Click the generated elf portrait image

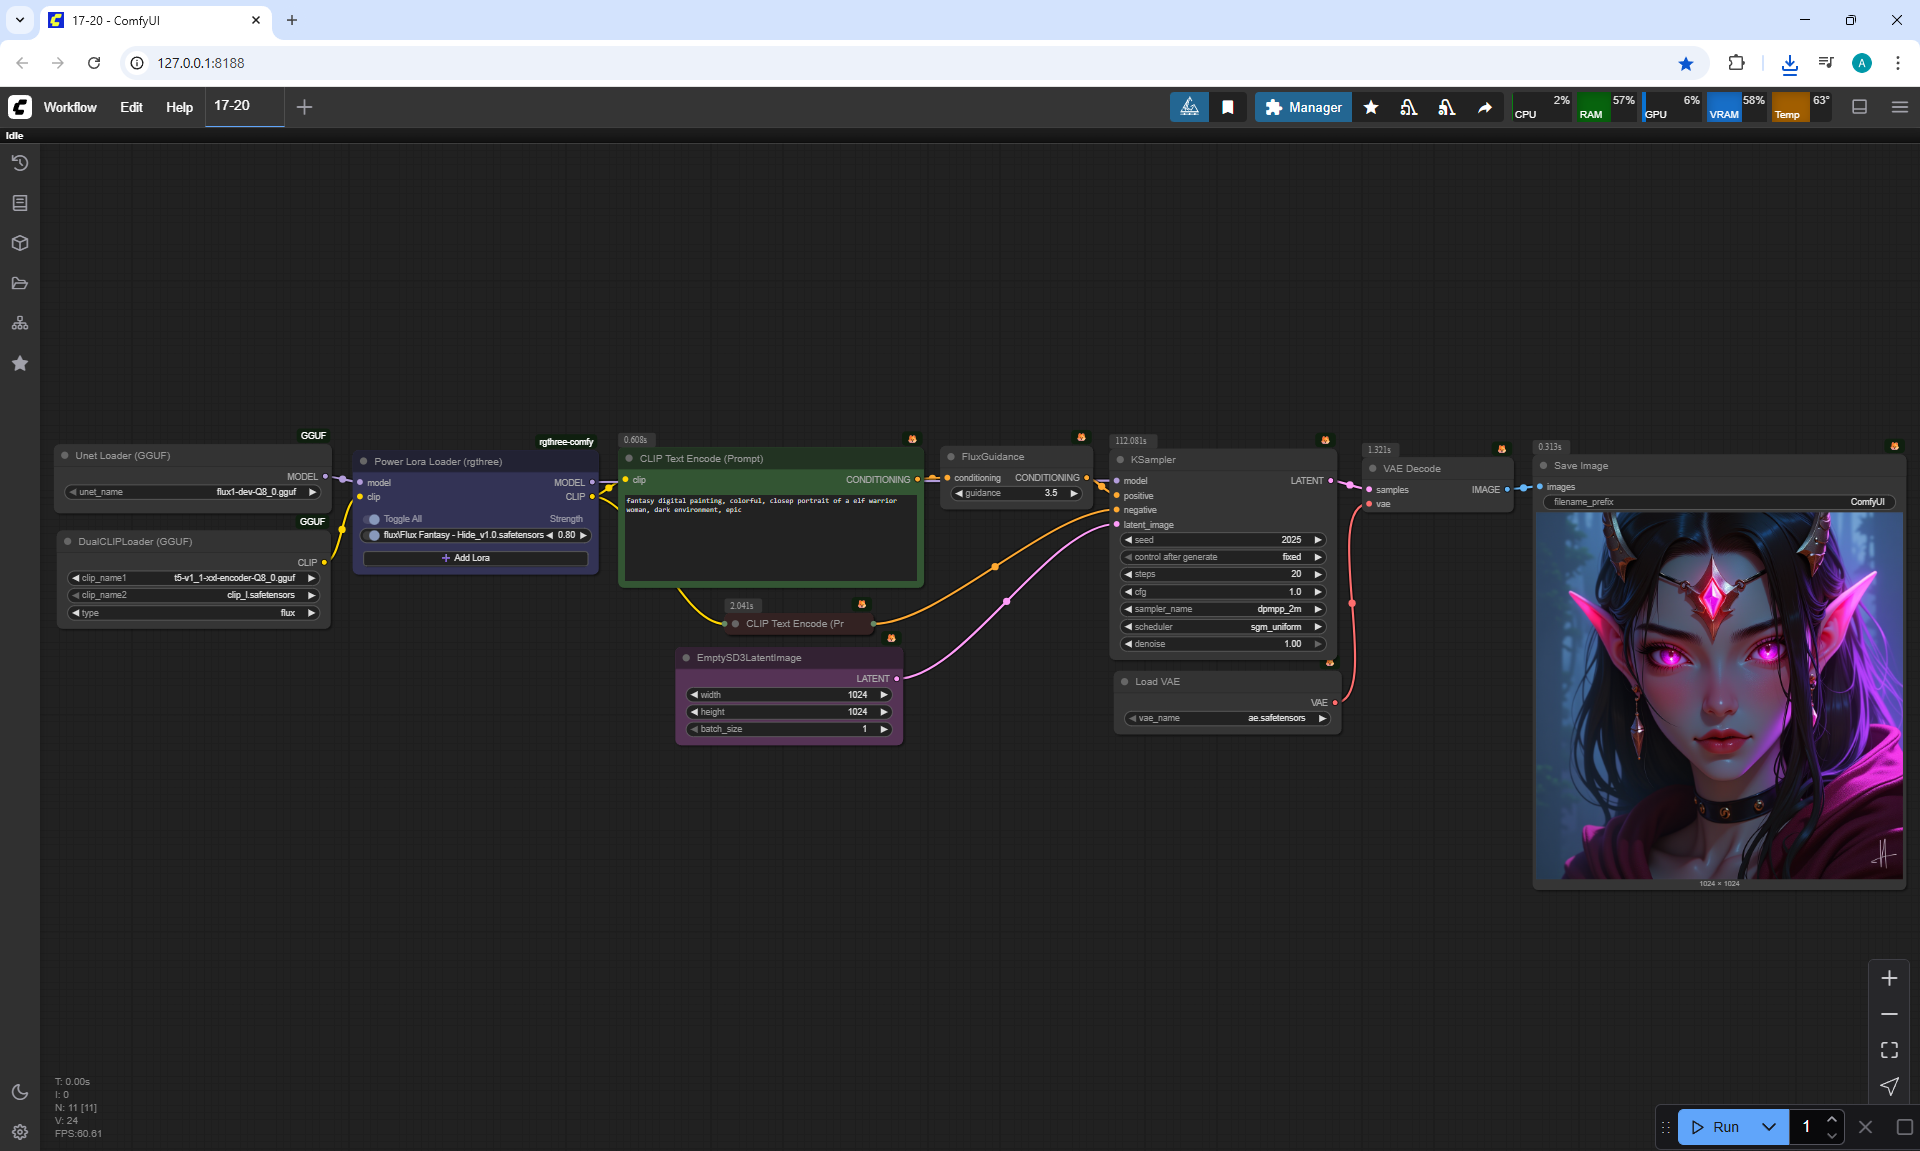coord(1719,695)
